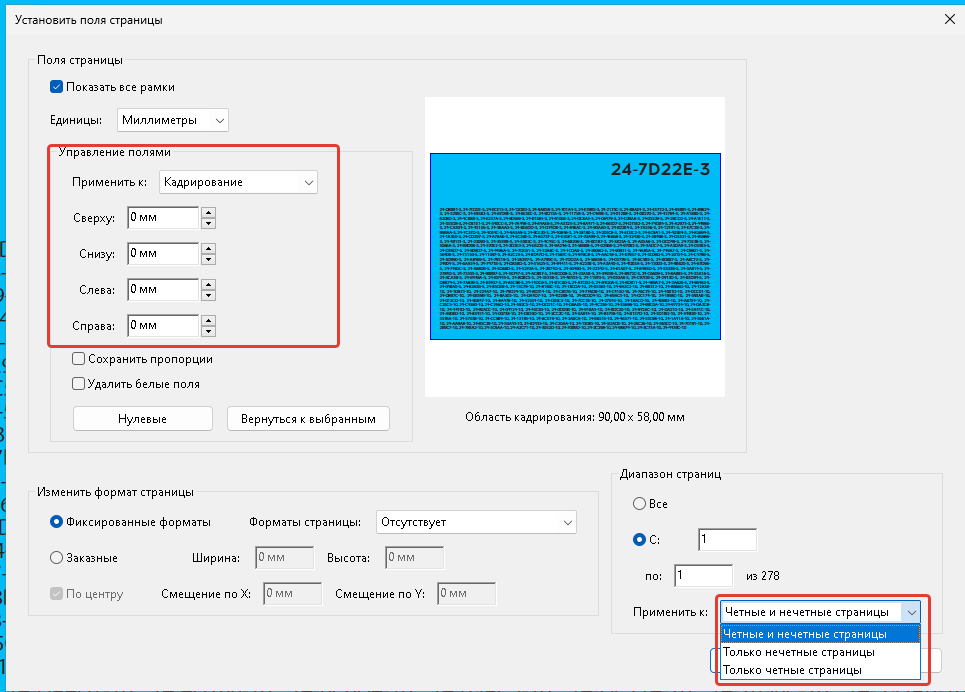This screenshot has height=692, width=965.
Task: Select Заказные page format radio button
Action: pyautogui.click(x=56, y=558)
